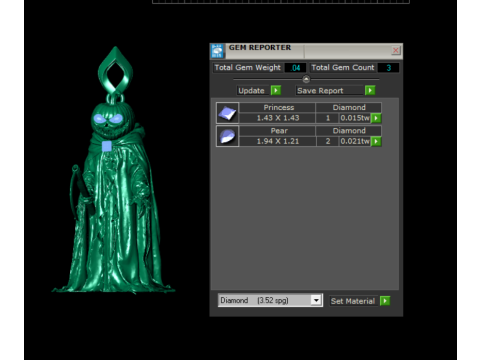Click the Total Gem Count value 3
This screenshot has height=360, width=480.
point(389,68)
